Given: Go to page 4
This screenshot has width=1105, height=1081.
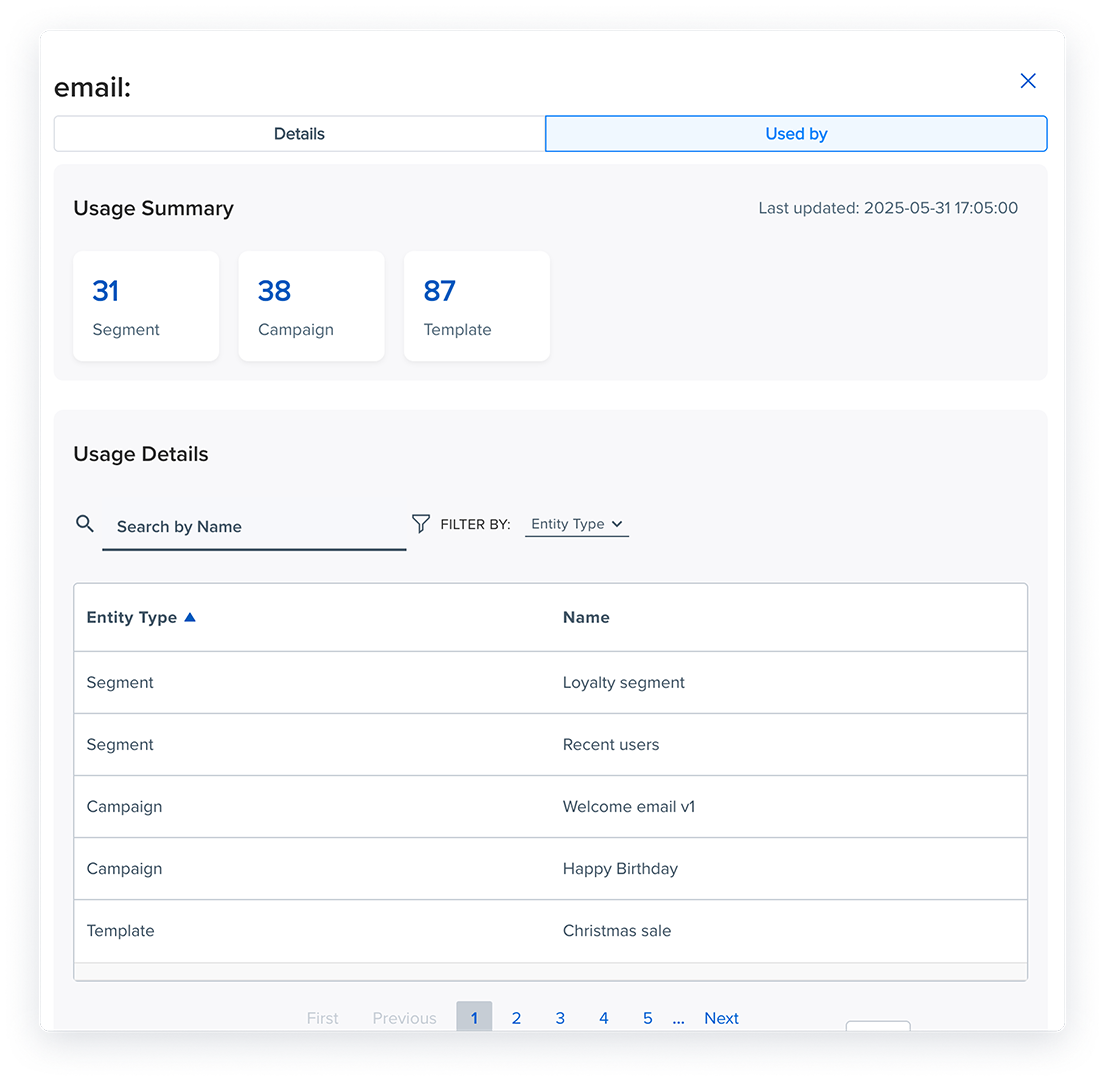Looking at the screenshot, I should (x=604, y=1018).
